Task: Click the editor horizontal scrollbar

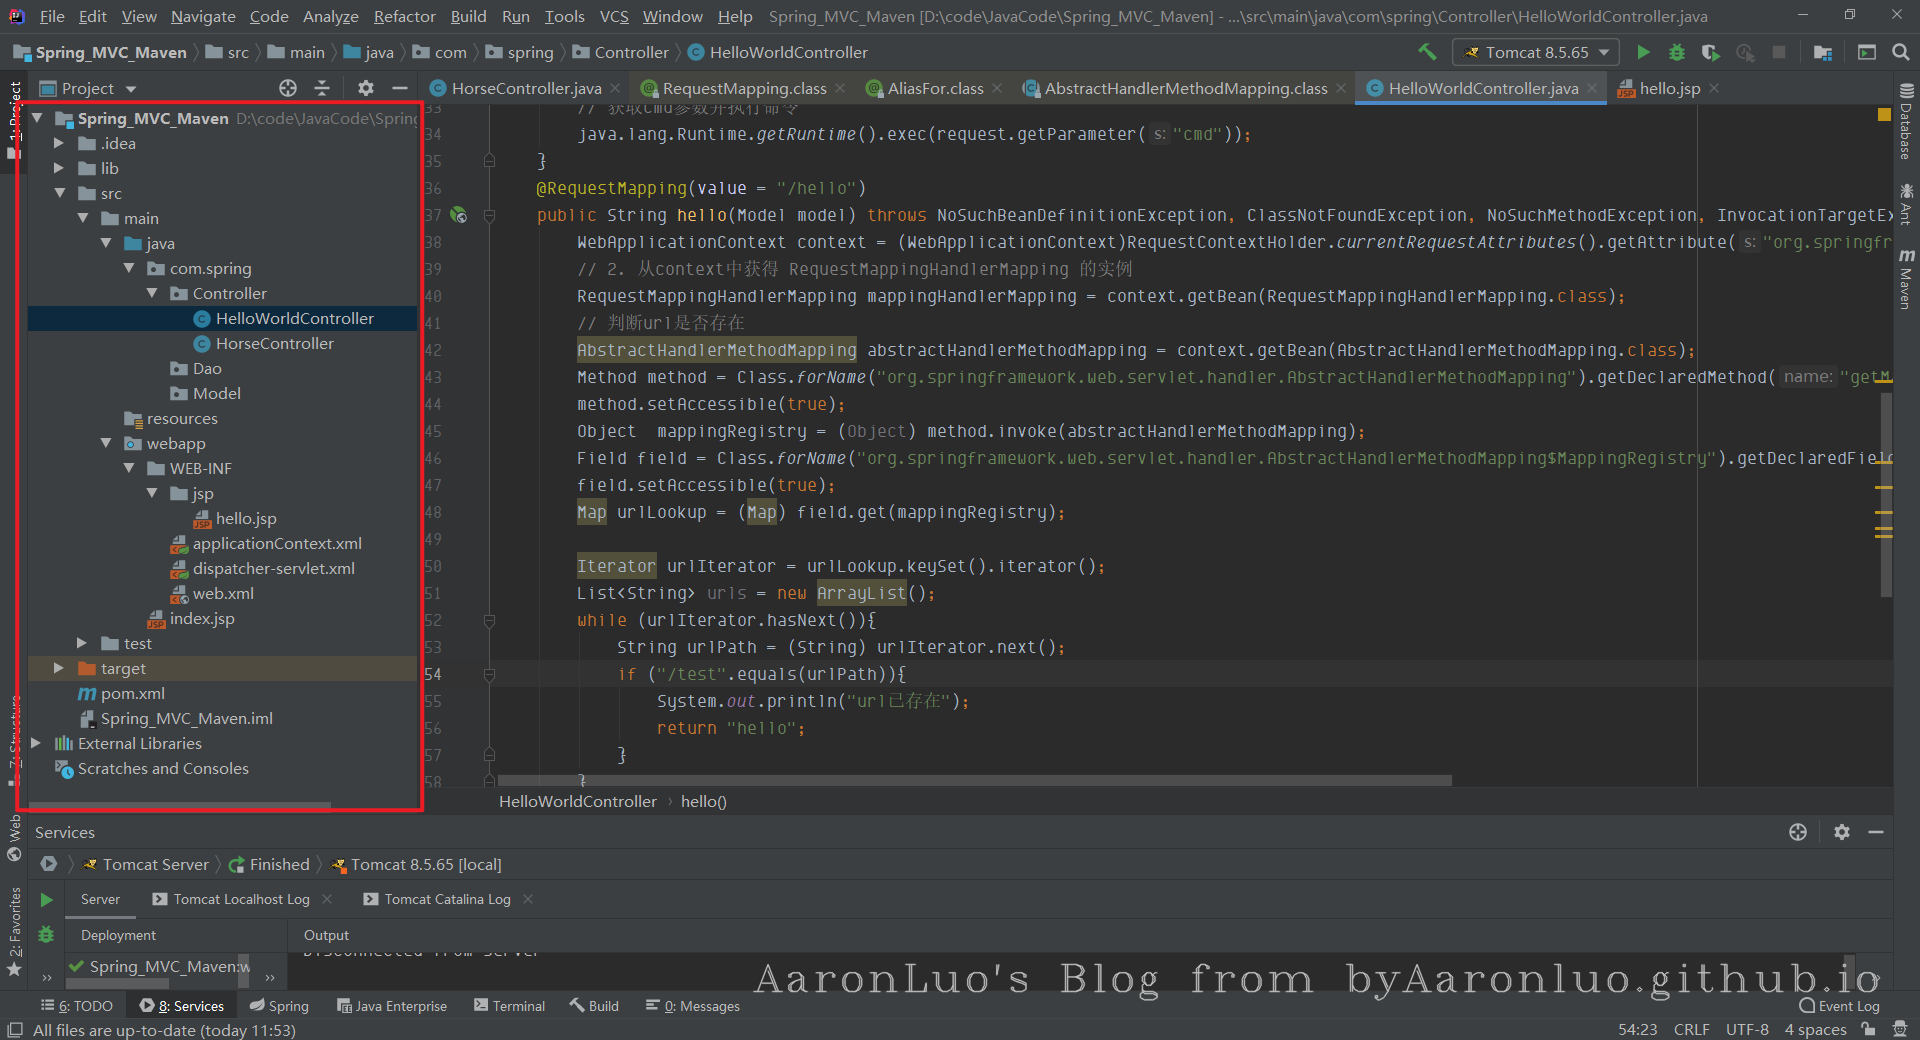Action: (x=975, y=779)
